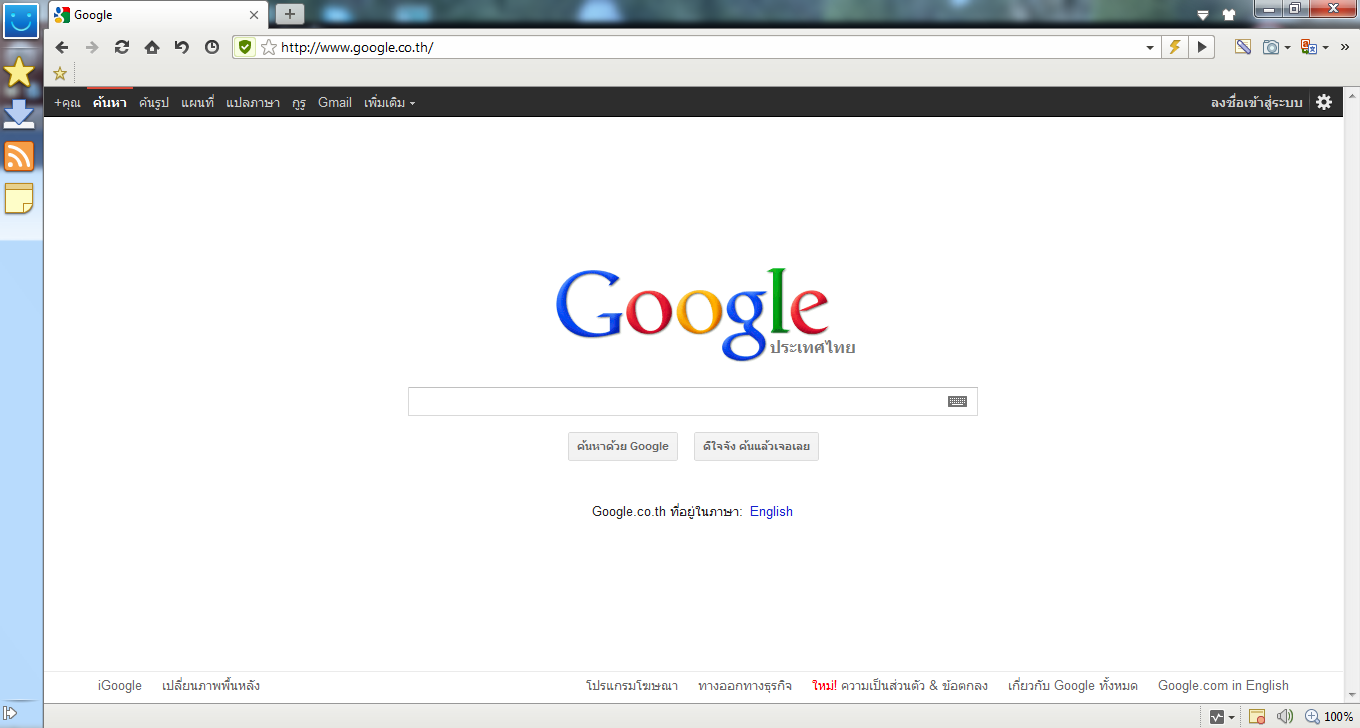Open แผนที่ maps in Google bar

[198, 102]
